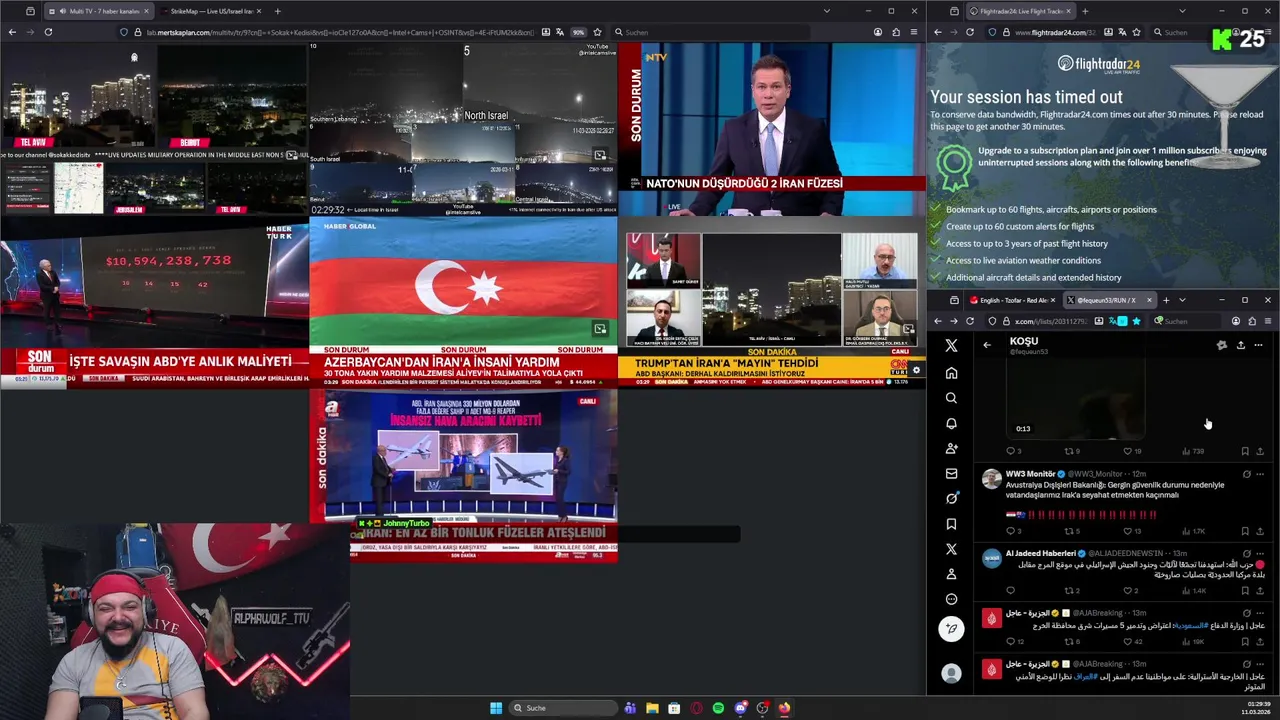Viewport: 1280px width, 720px height.
Task: Open the @AJABreaking handle on first Al Jazeera post
Action: (1098, 613)
